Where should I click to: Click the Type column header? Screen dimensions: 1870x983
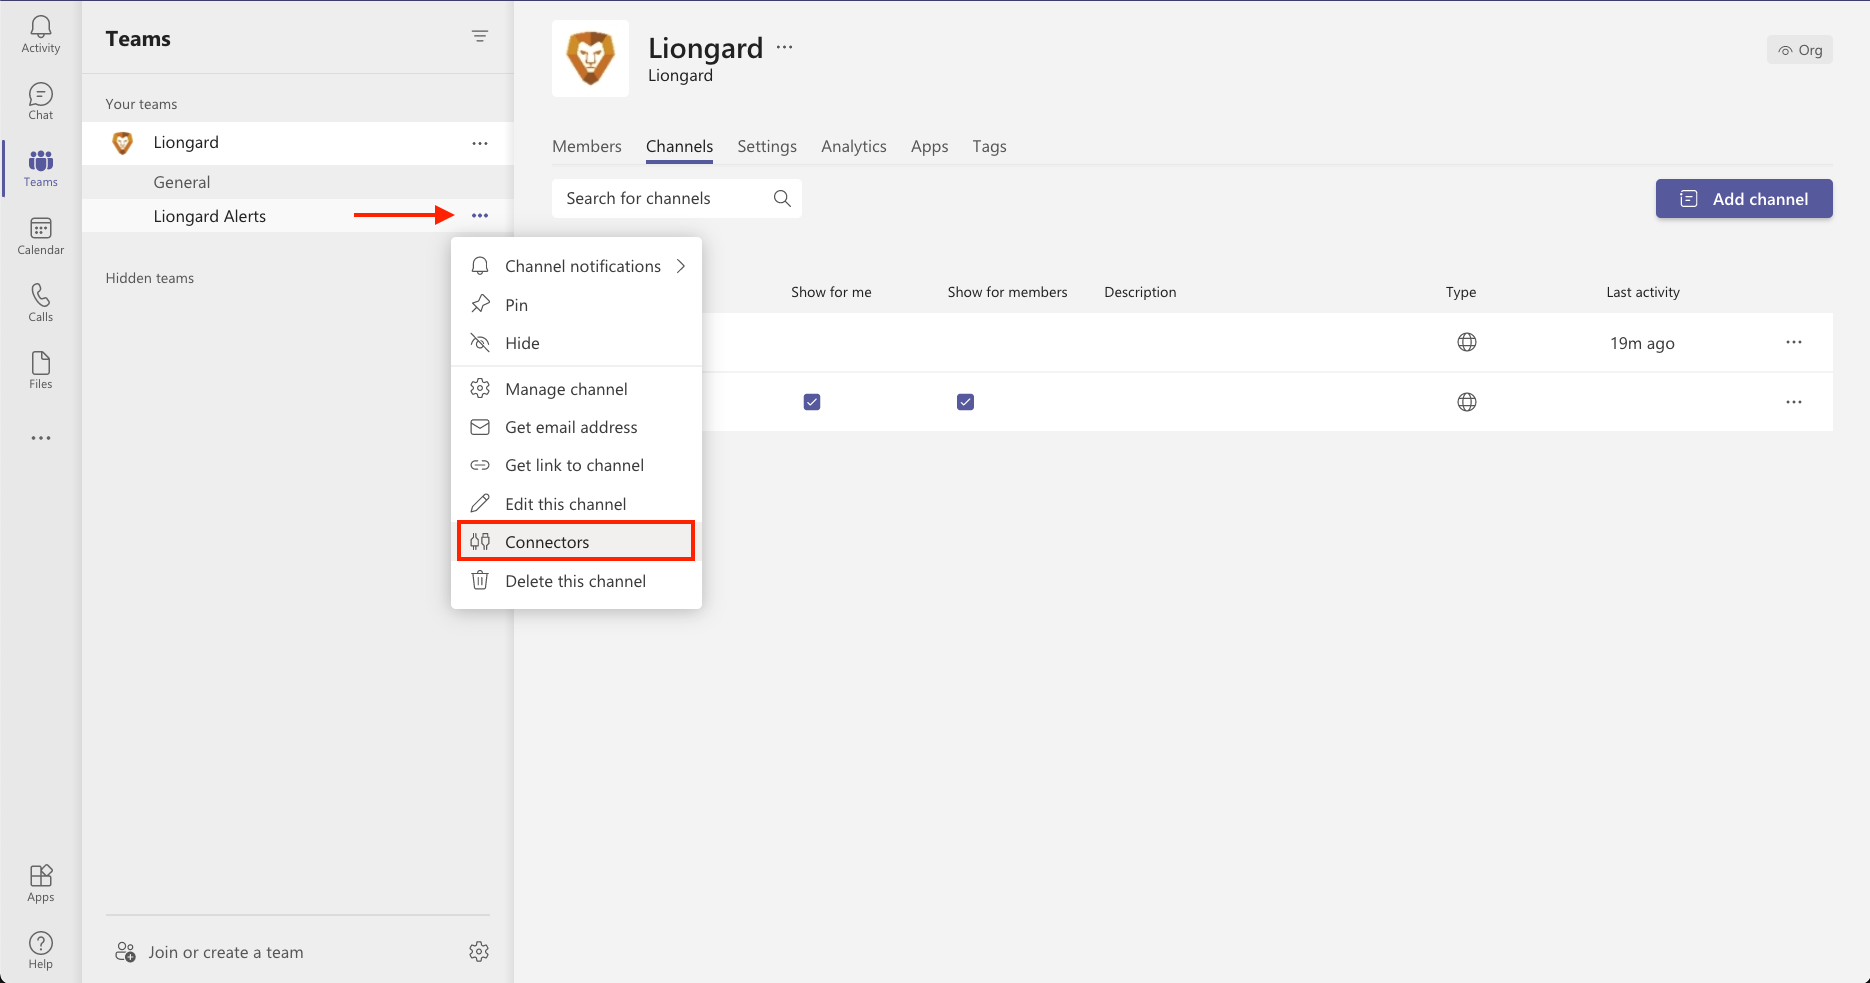[1461, 292]
